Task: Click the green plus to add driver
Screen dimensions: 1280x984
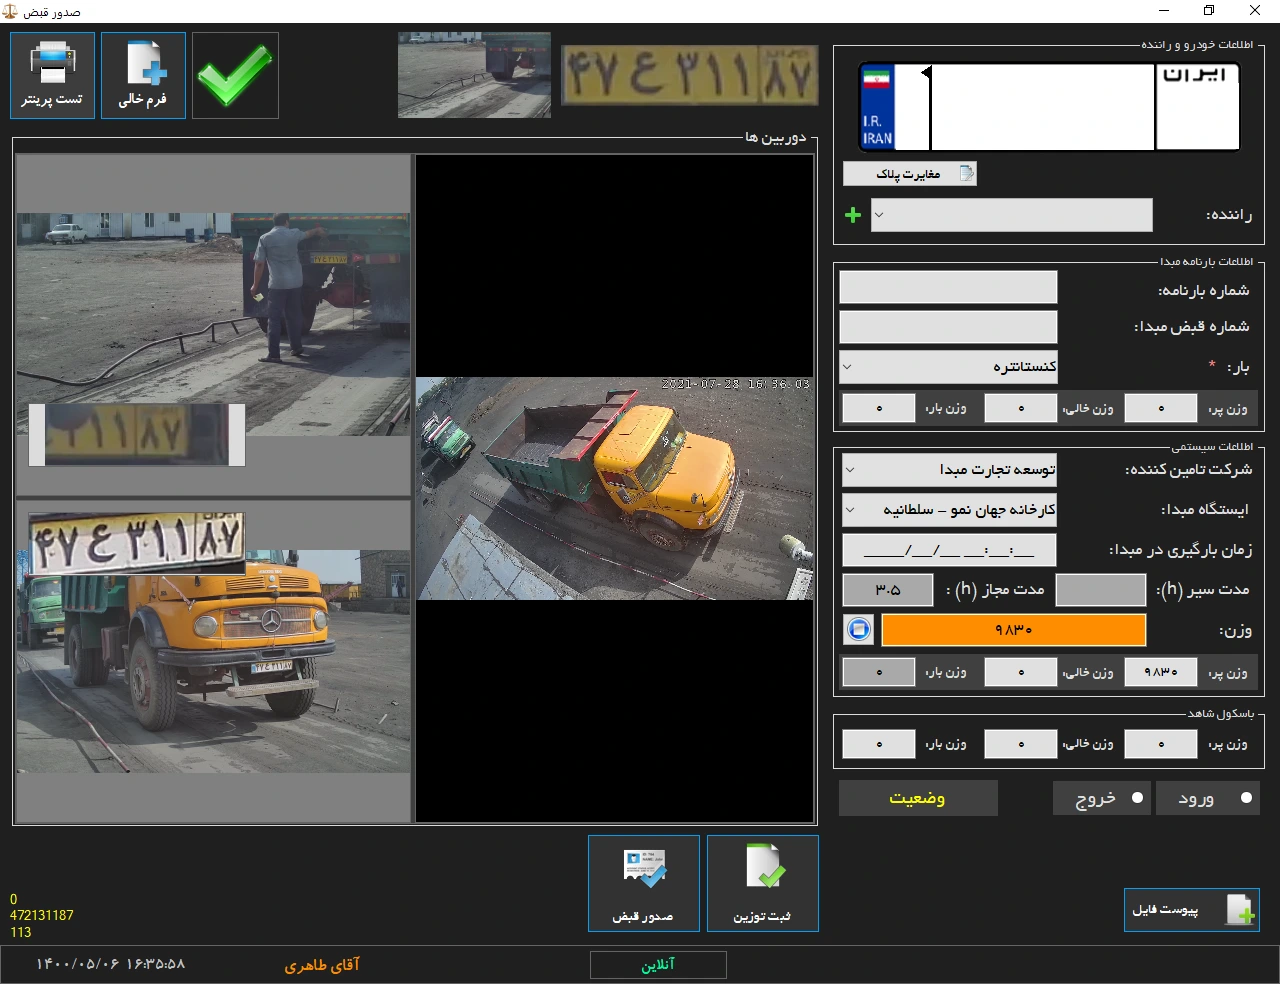Action: click(853, 215)
